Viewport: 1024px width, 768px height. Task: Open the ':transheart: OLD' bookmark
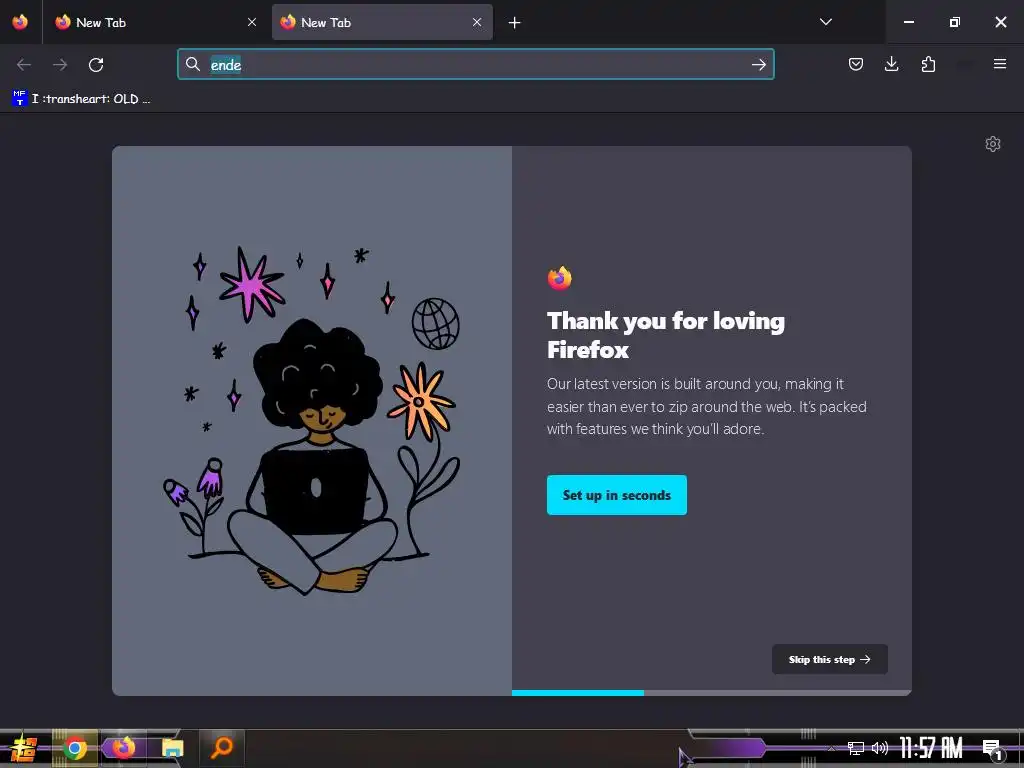click(81, 99)
